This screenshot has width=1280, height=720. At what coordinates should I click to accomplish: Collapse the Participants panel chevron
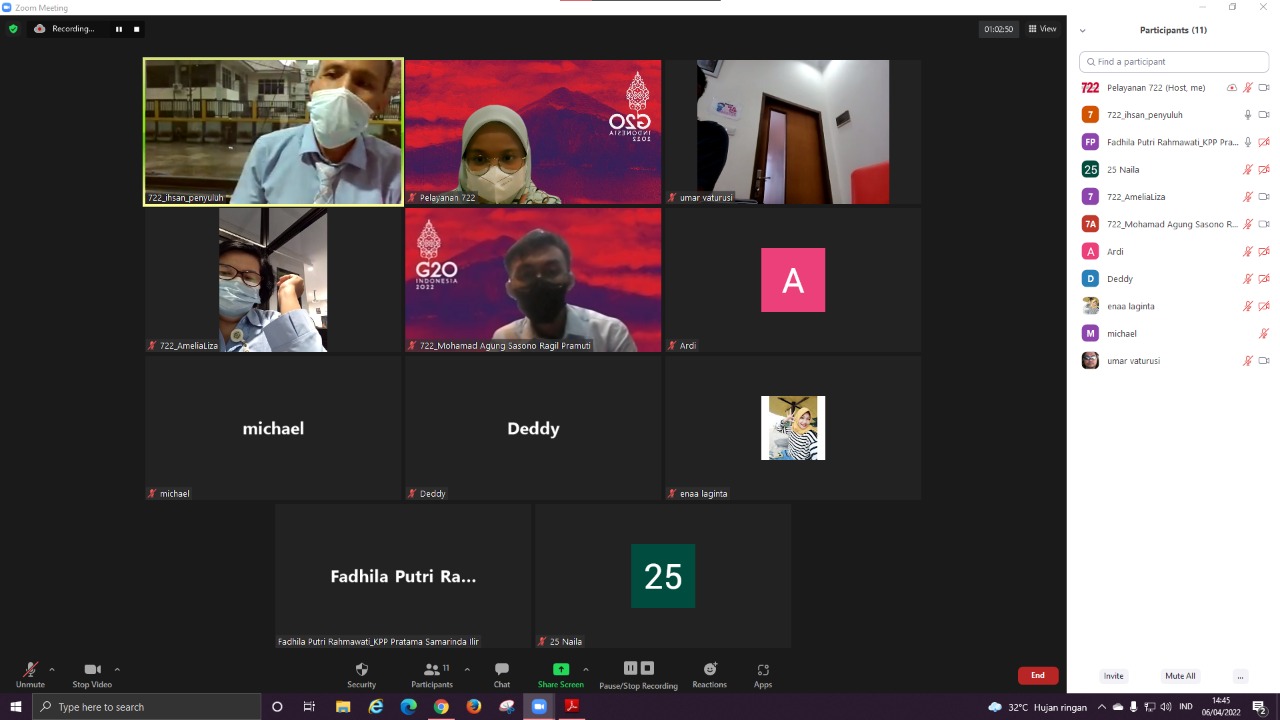click(x=1082, y=30)
